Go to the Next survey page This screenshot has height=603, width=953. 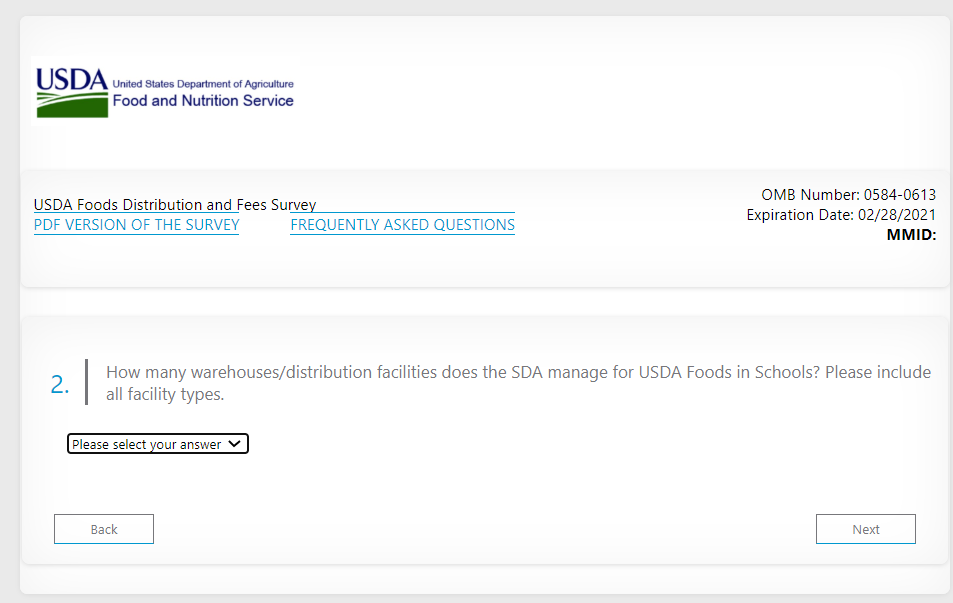865,529
